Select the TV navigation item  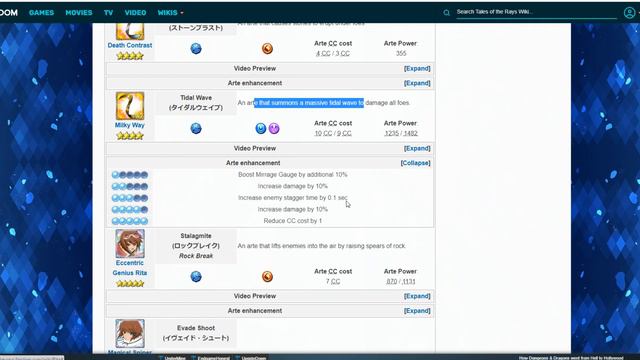(x=108, y=13)
